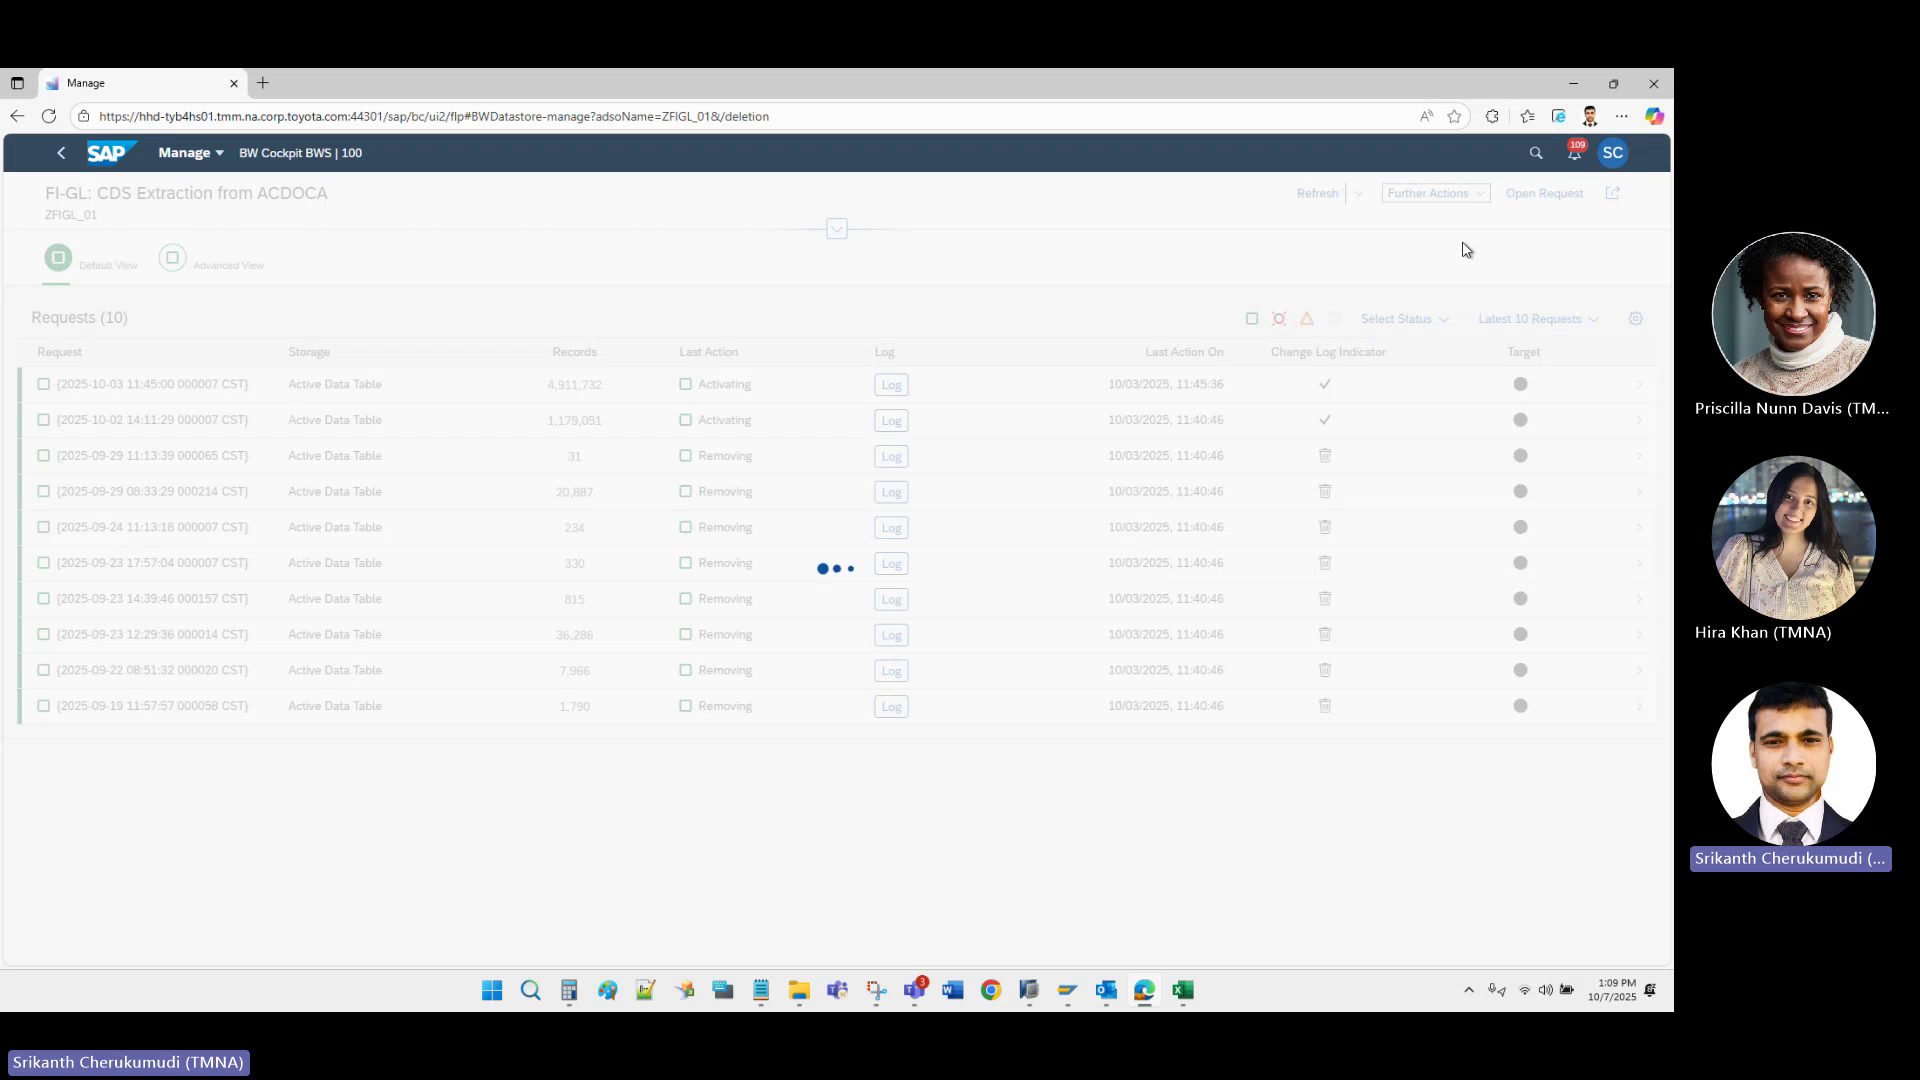This screenshot has height=1080, width=1920.
Task: Click the orange warning status filter icon
Action: pos(1307,318)
